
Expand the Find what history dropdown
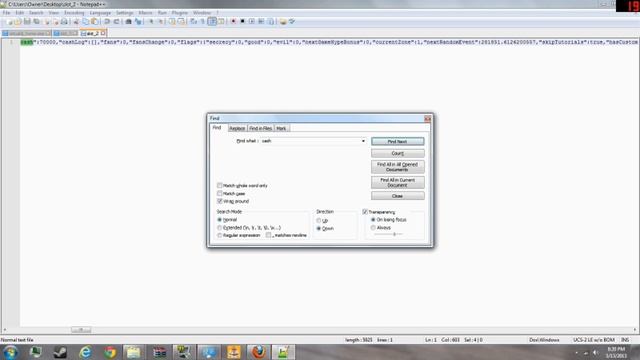[363, 141]
